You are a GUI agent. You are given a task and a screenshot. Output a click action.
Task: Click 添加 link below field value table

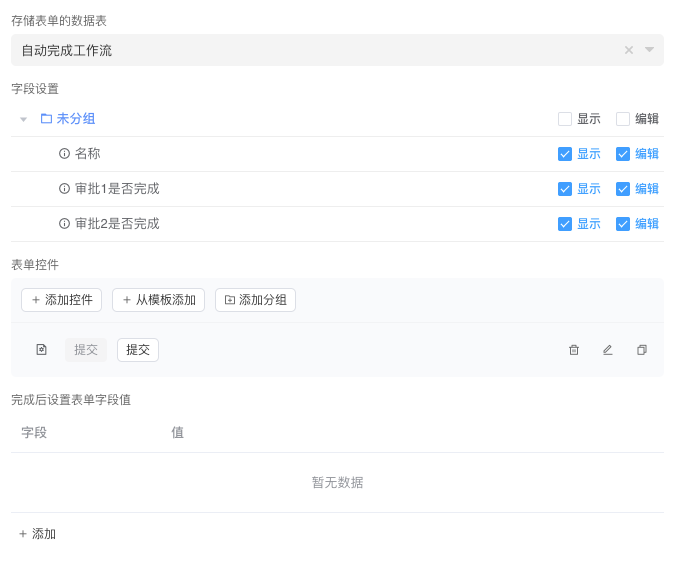click(x=37, y=534)
